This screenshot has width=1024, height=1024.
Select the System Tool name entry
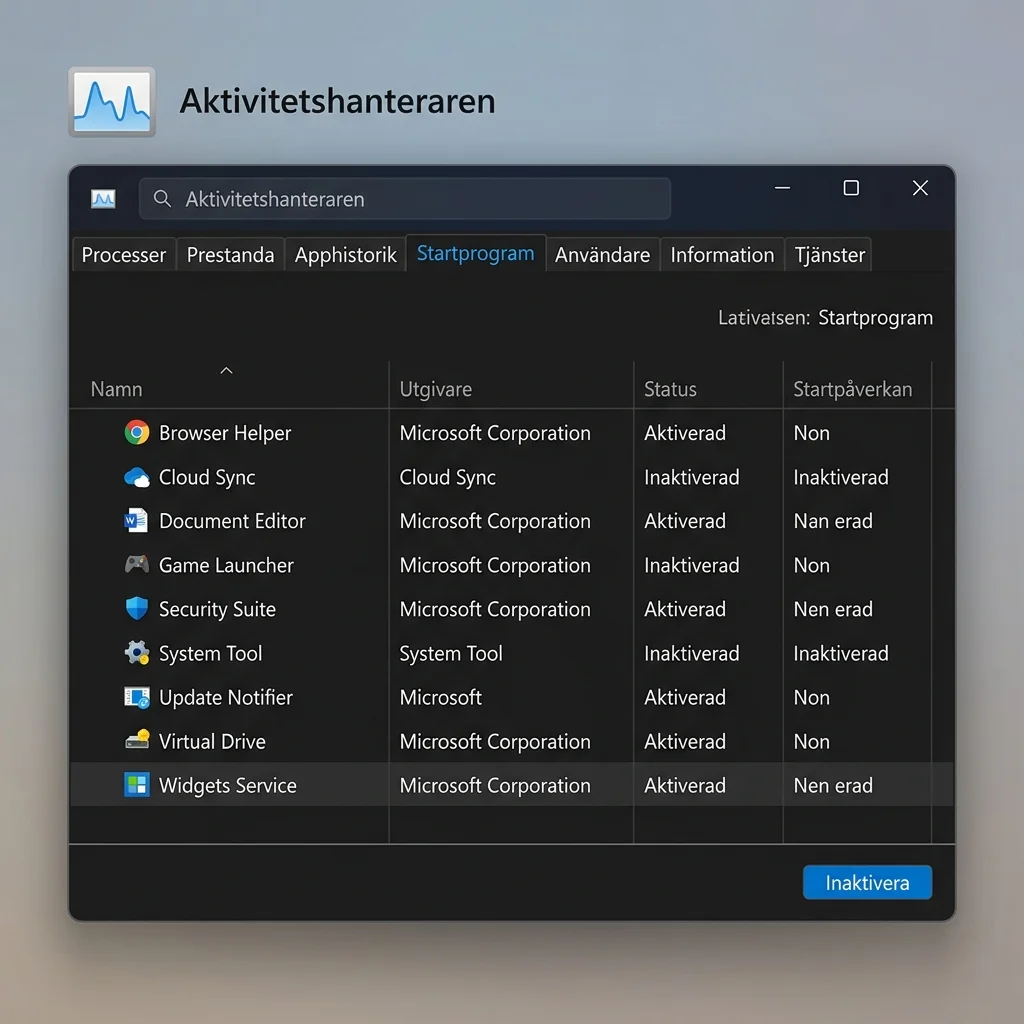click(210, 654)
